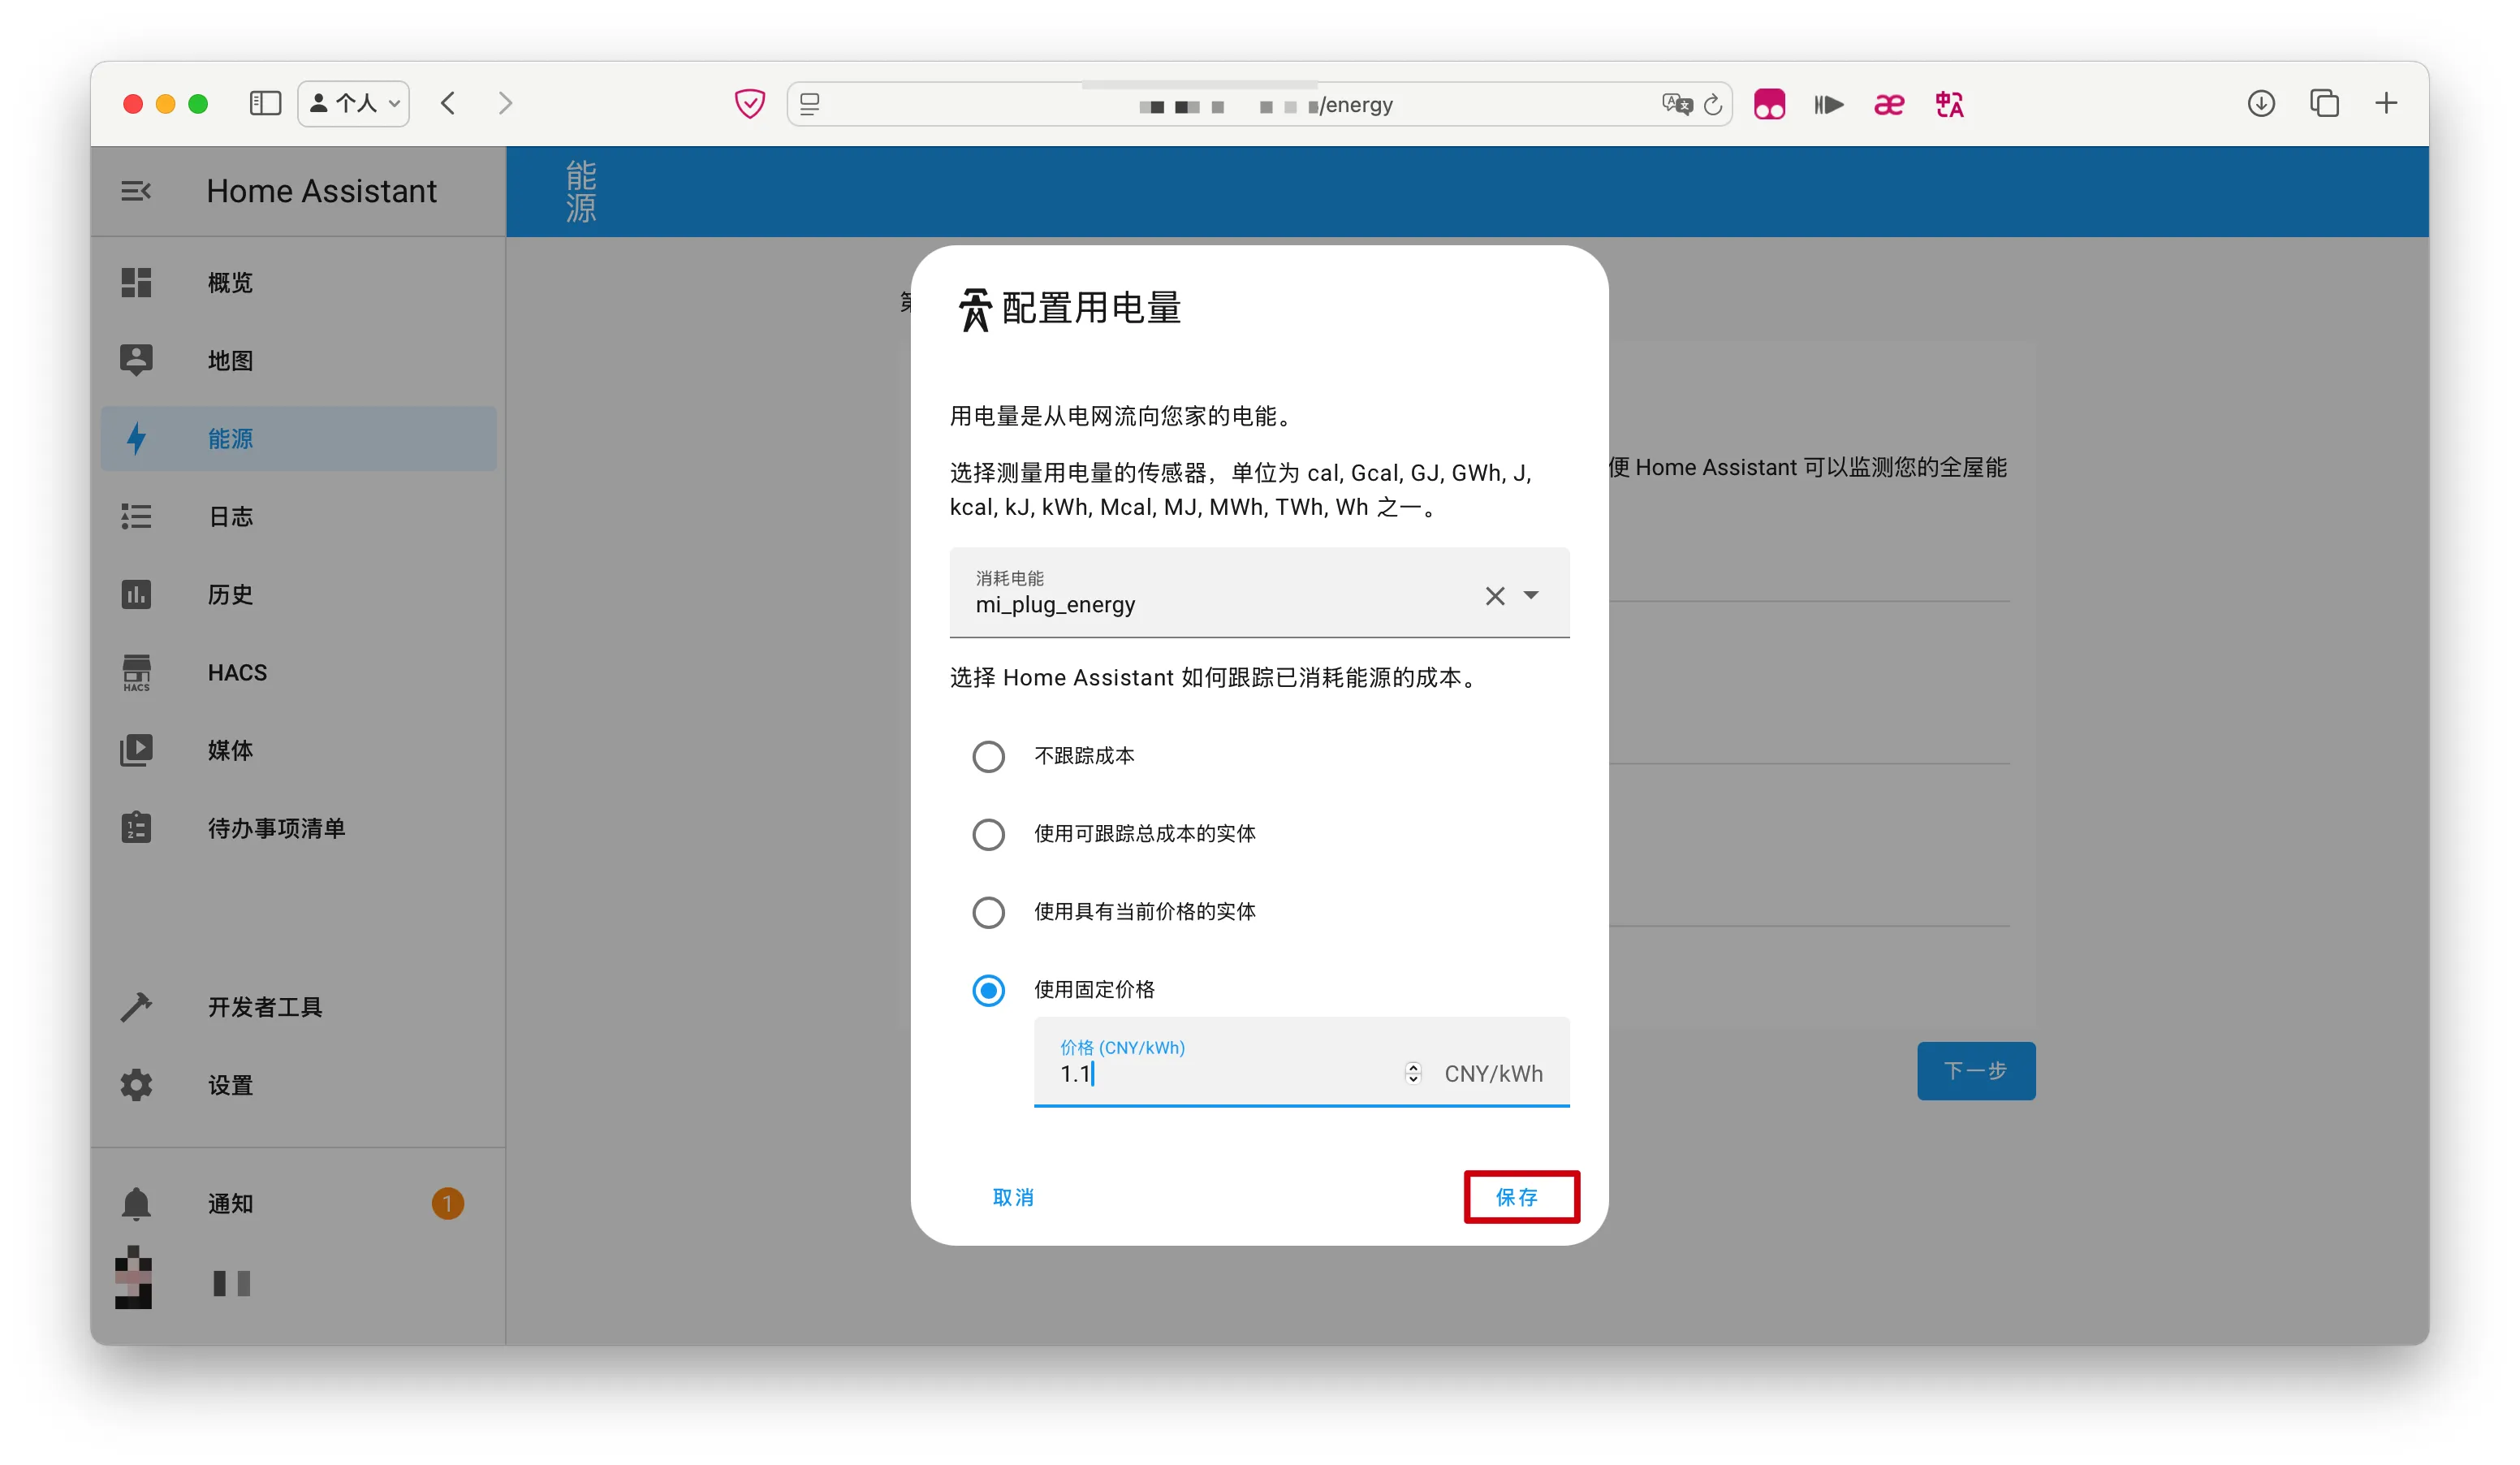Clear the mi_plug_energy entity selection
The image size is (2520, 1465).
point(1494,596)
